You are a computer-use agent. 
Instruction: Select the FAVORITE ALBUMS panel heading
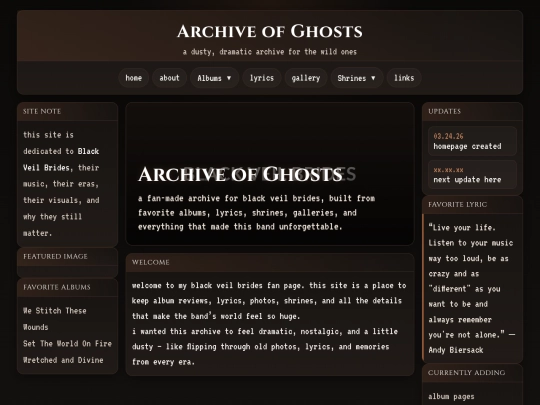click(57, 287)
